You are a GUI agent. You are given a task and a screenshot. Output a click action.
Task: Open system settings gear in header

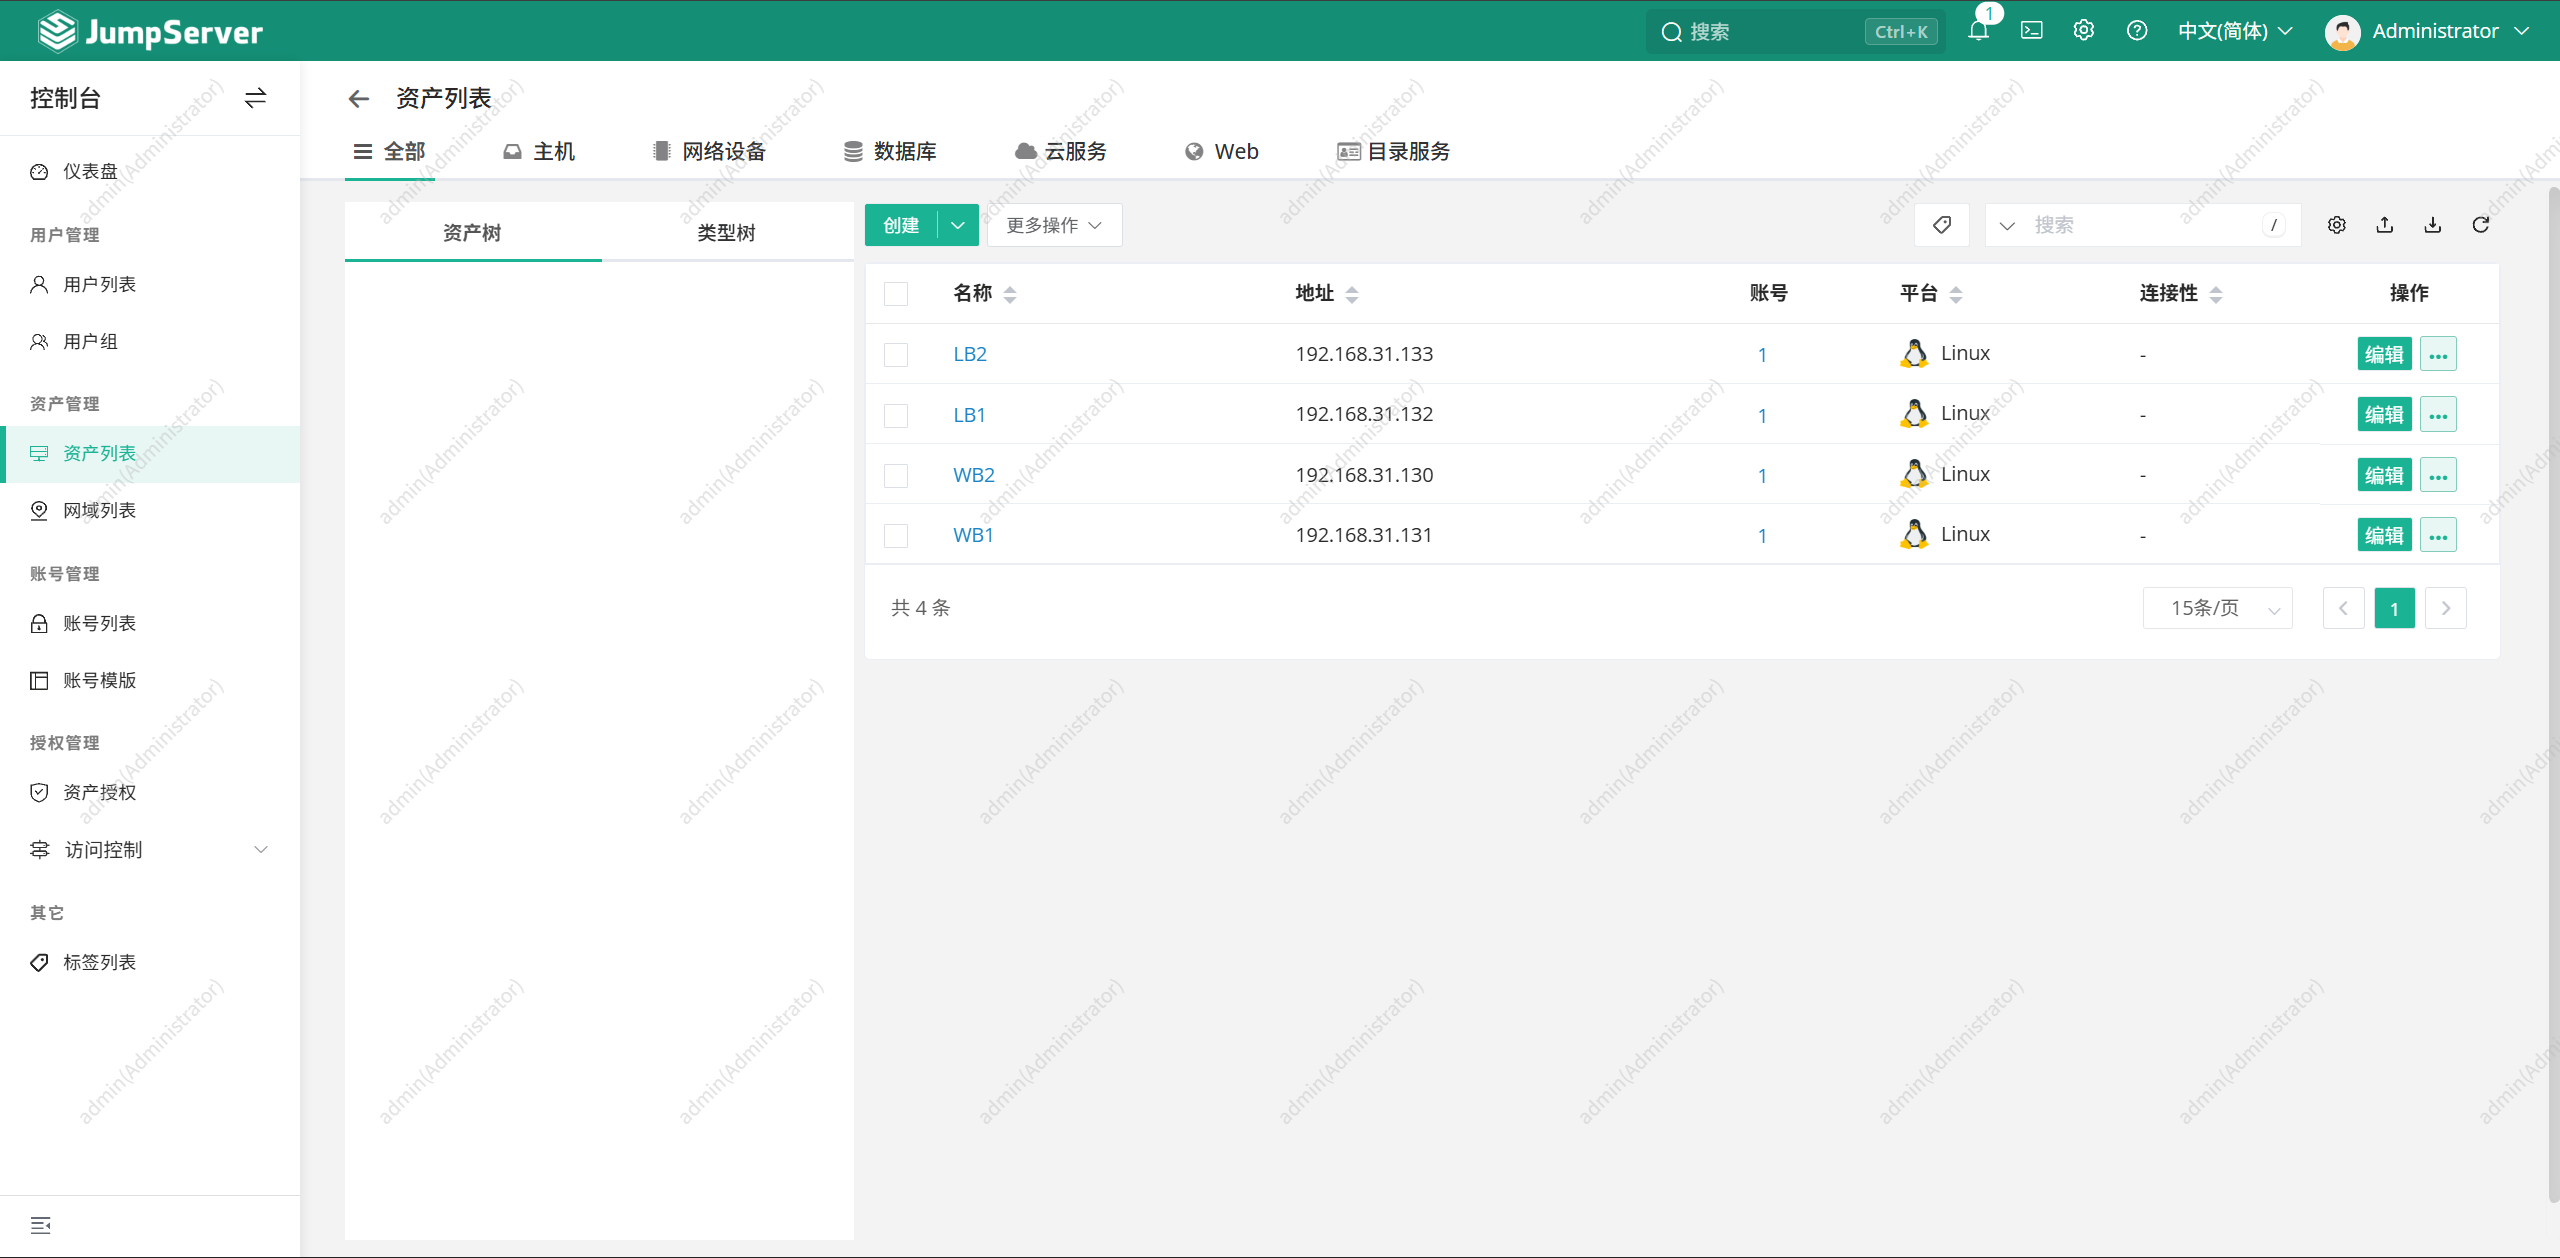coord(2084,31)
